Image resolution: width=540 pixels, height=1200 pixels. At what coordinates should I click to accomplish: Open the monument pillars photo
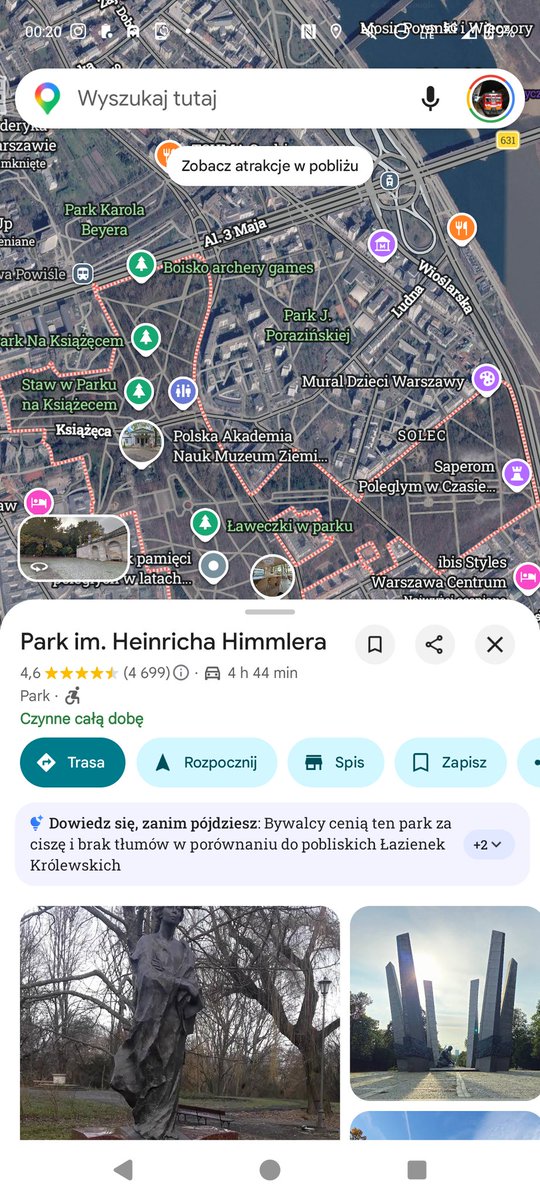pyautogui.click(x=445, y=1003)
